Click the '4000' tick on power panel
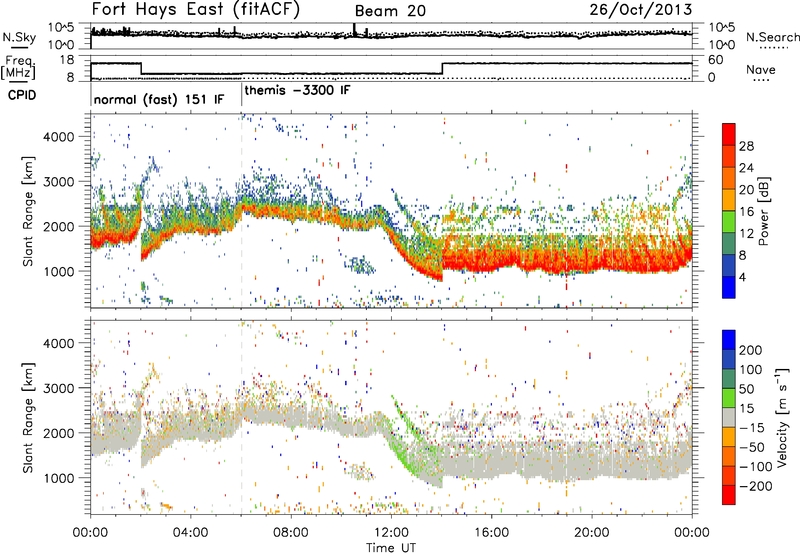800x554 pixels. pos(58,137)
